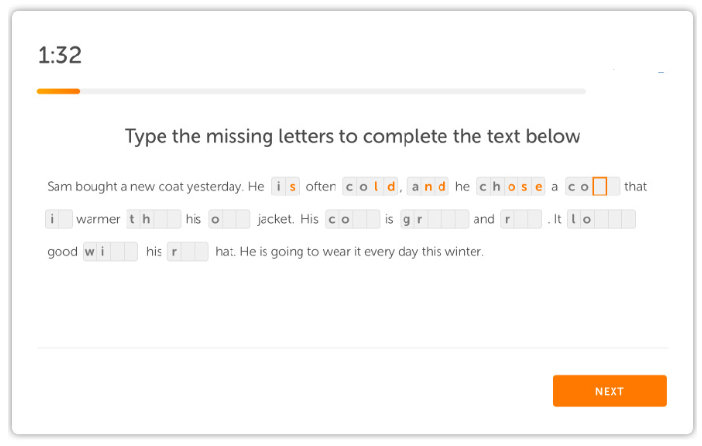Click the orange NEXT button
This screenshot has height=446, width=702.
pyautogui.click(x=609, y=391)
